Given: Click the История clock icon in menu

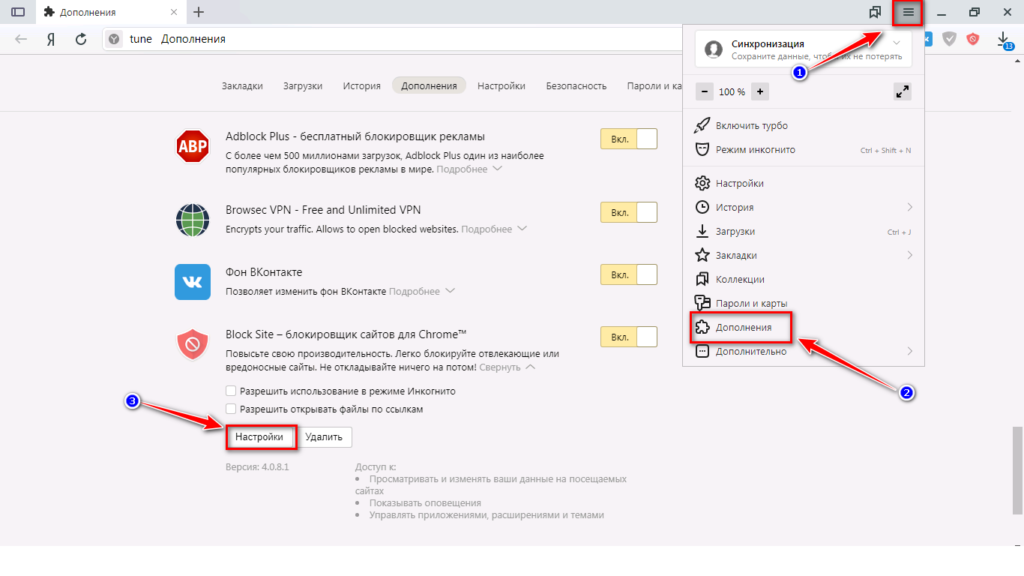Looking at the screenshot, I should 702,207.
